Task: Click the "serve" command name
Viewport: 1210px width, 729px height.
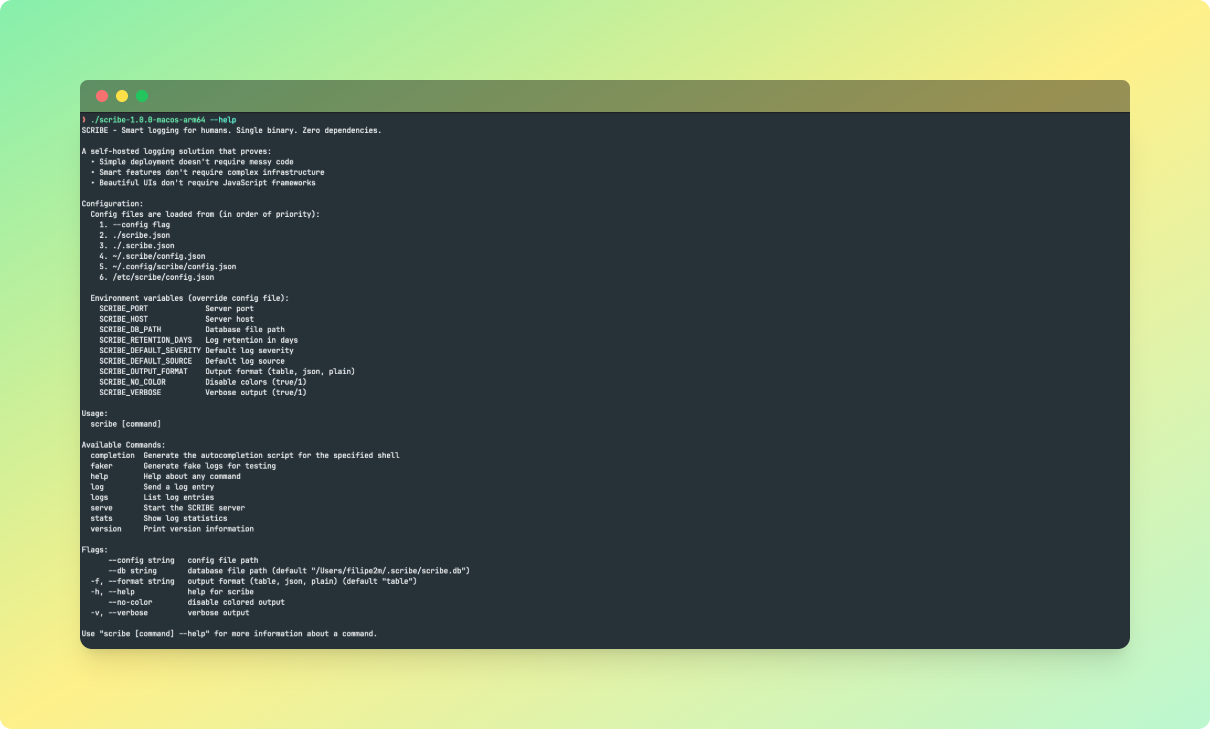Action: [x=101, y=508]
